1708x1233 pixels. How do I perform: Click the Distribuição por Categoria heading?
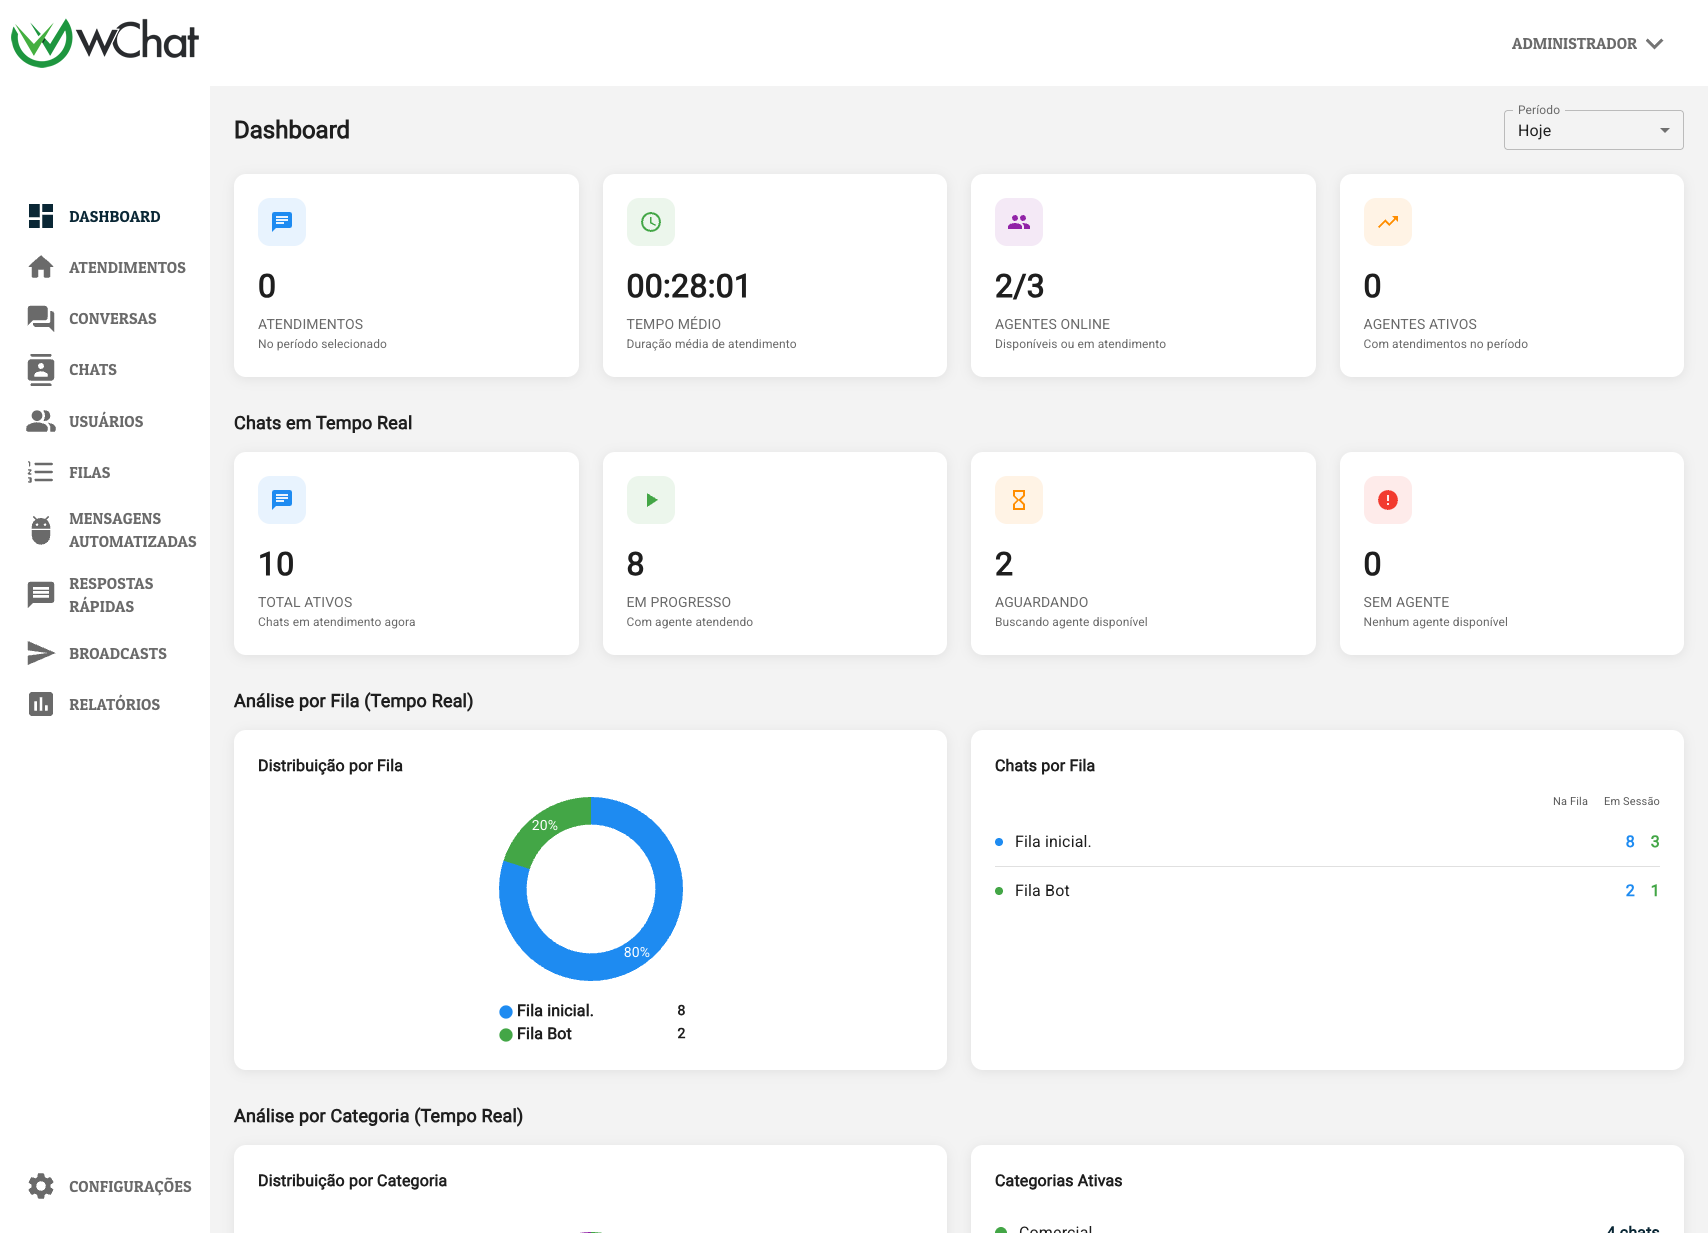352,1180
